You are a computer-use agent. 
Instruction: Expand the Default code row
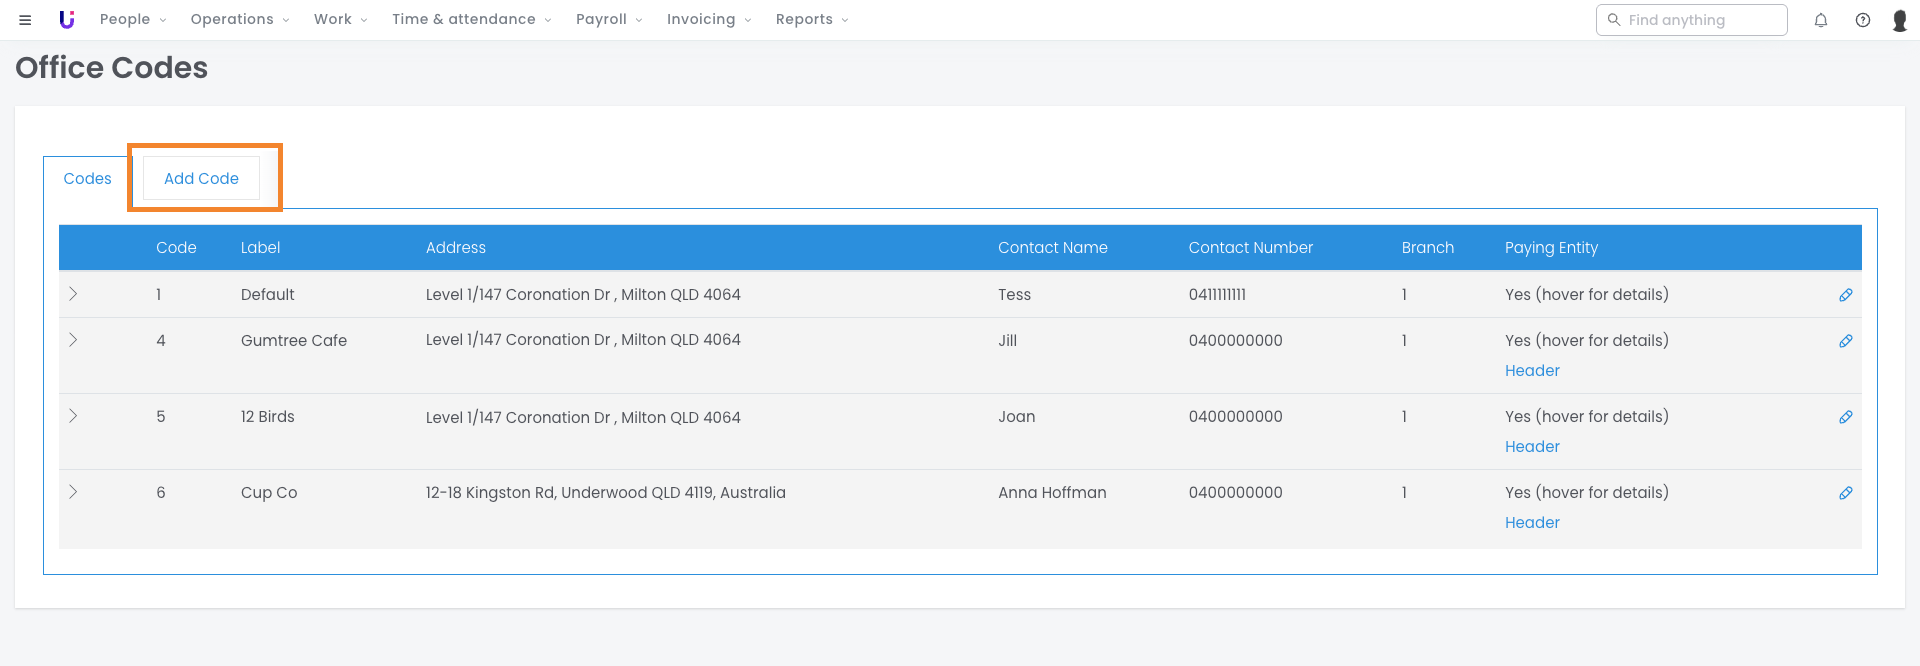pyautogui.click(x=73, y=294)
